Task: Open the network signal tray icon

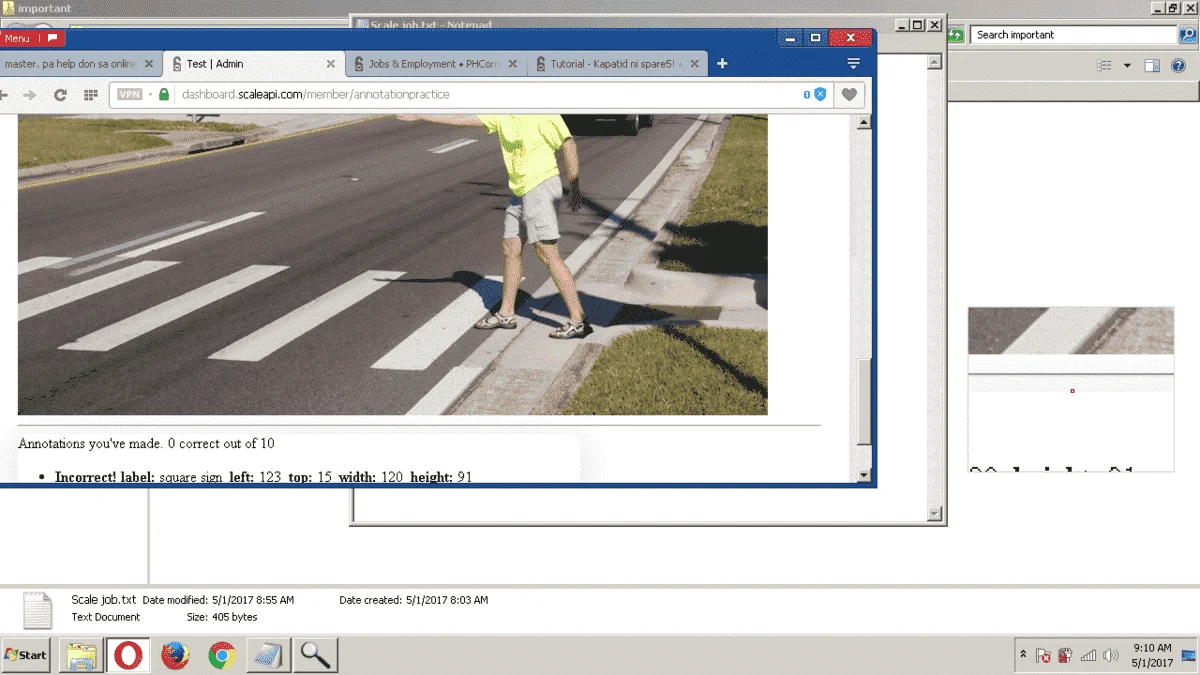Action: click(x=1088, y=656)
